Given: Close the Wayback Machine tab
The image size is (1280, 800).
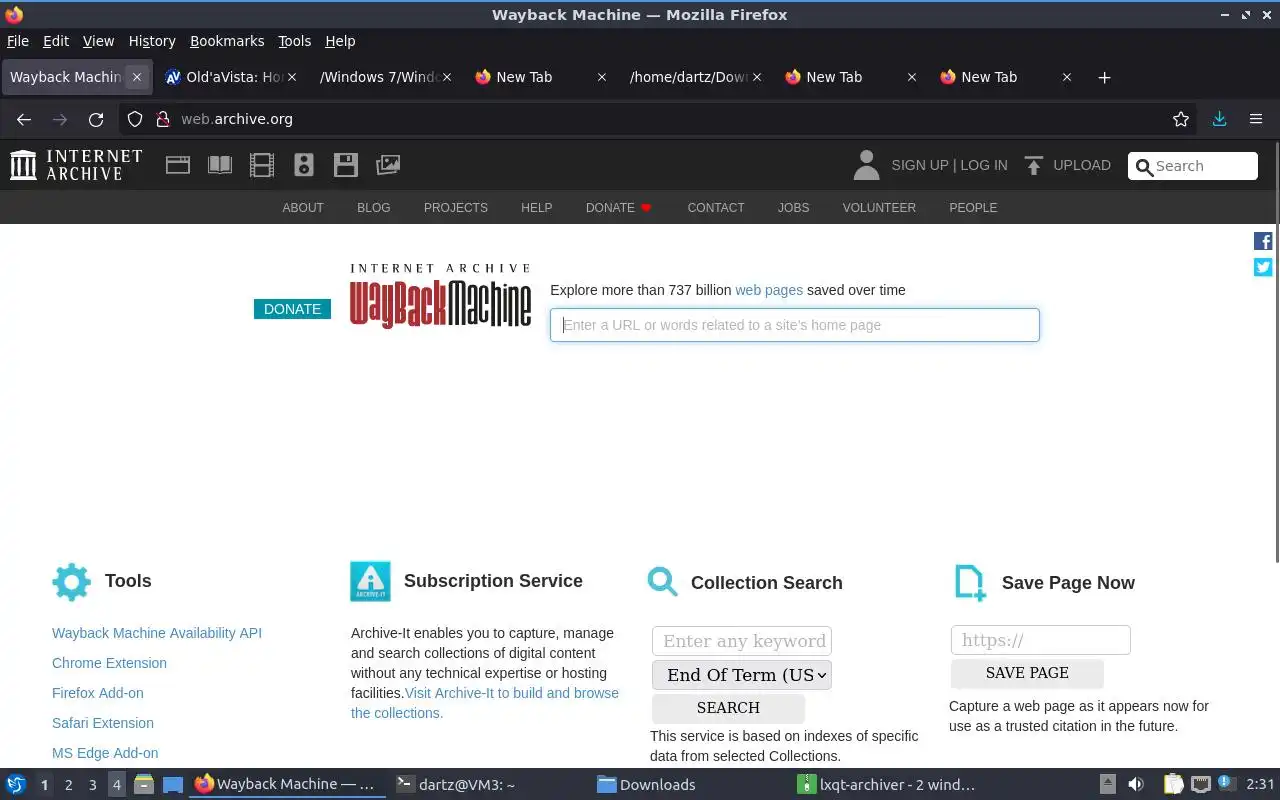Looking at the screenshot, I should (x=137, y=77).
